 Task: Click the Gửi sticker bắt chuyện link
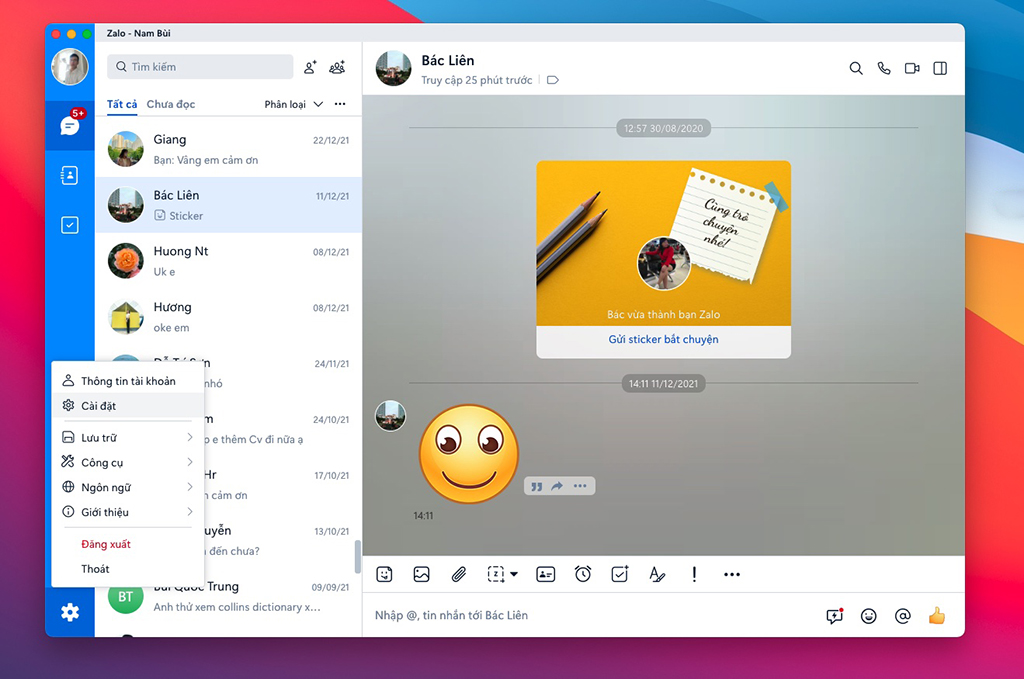(x=664, y=340)
